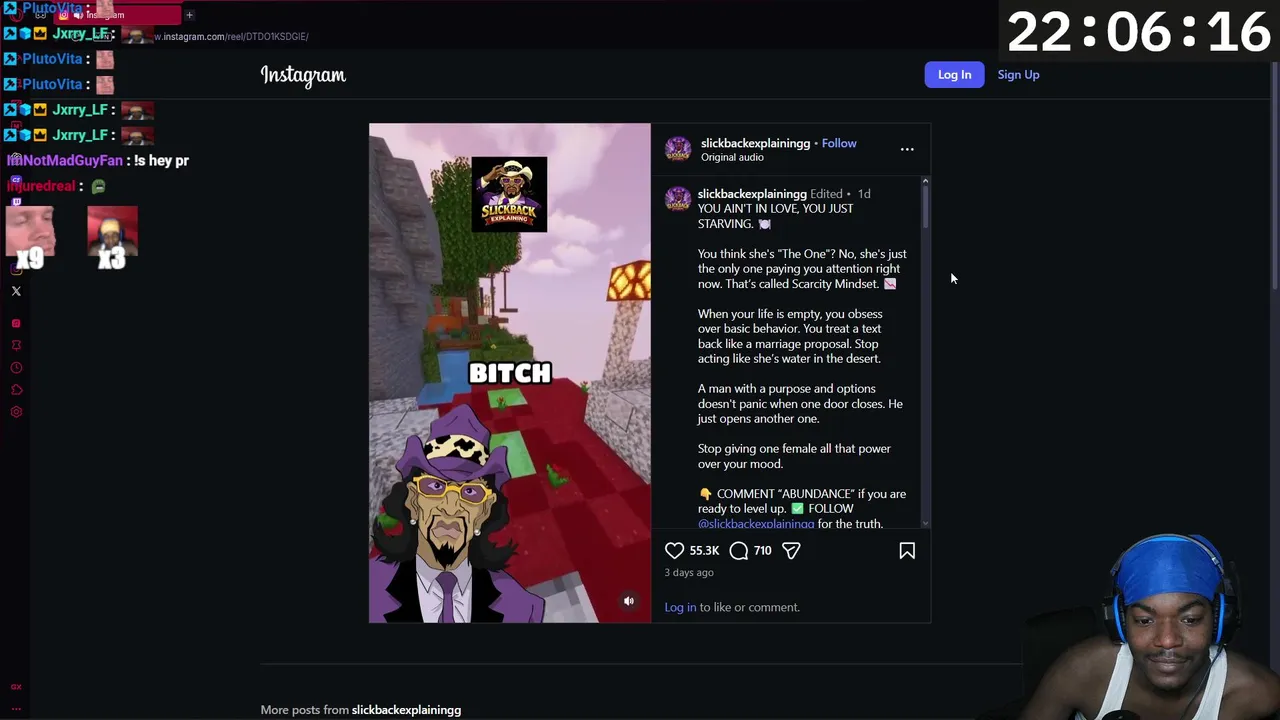
Task: Open the GX Control sidebar icon
Action: pos(16,687)
